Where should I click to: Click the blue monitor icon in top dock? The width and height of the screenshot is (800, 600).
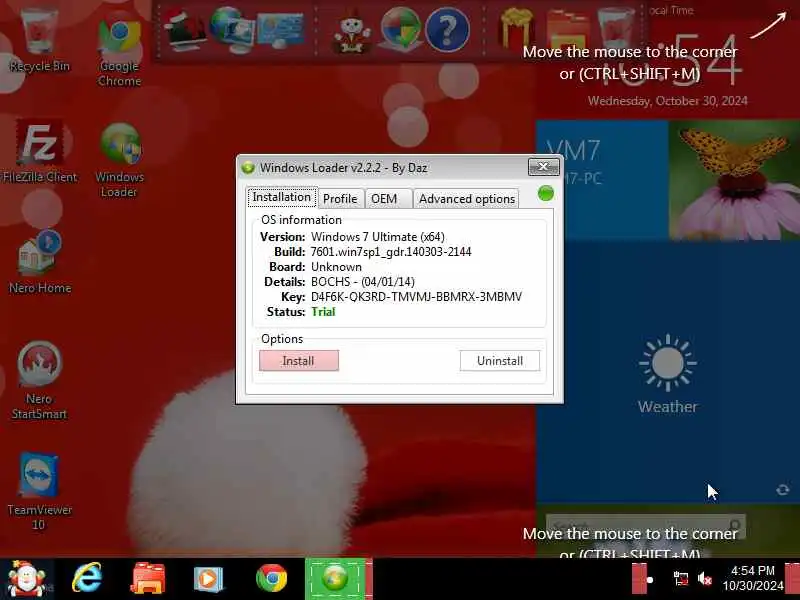pyautogui.click(x=281, y=32)
